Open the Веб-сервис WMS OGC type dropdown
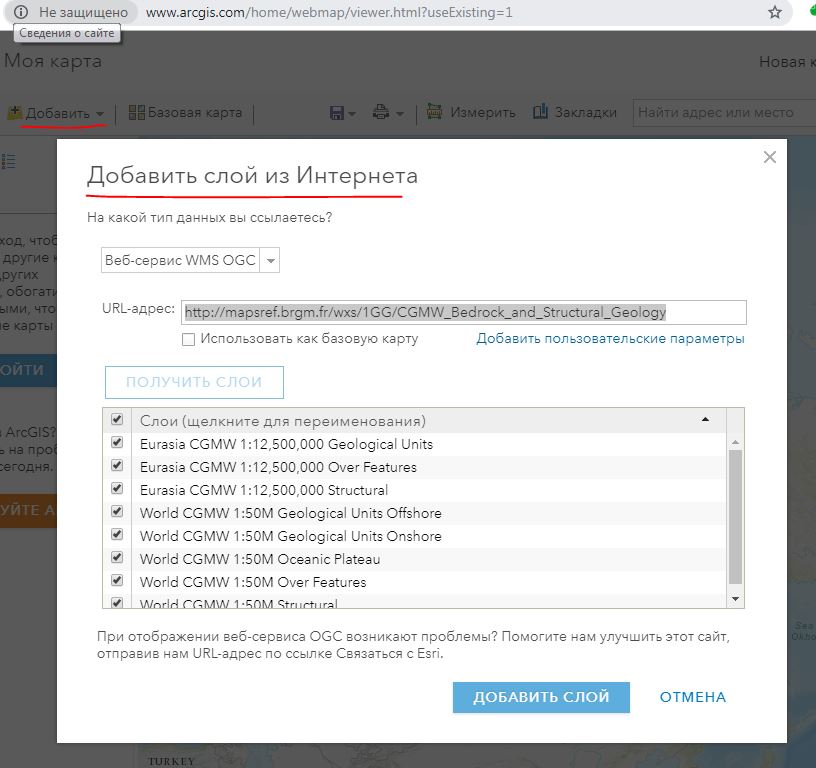 (190, 260)
